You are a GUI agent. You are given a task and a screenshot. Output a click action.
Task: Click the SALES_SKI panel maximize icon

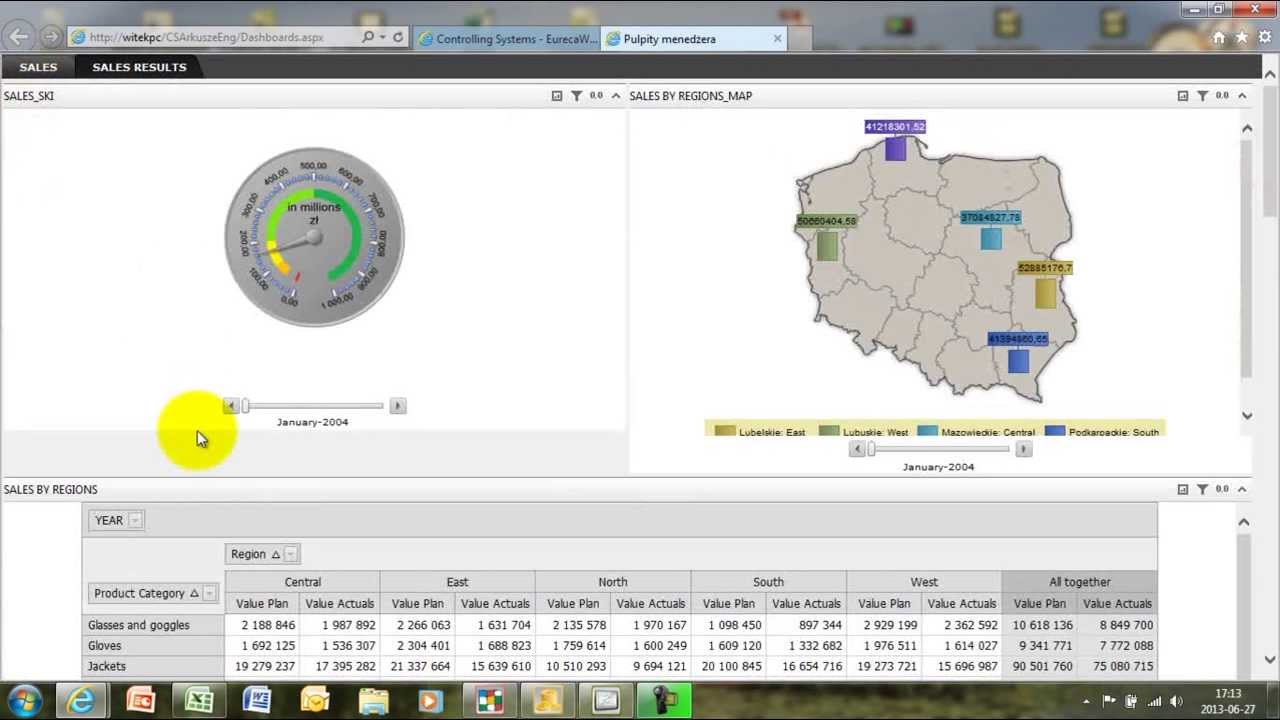tap(557, 95)
